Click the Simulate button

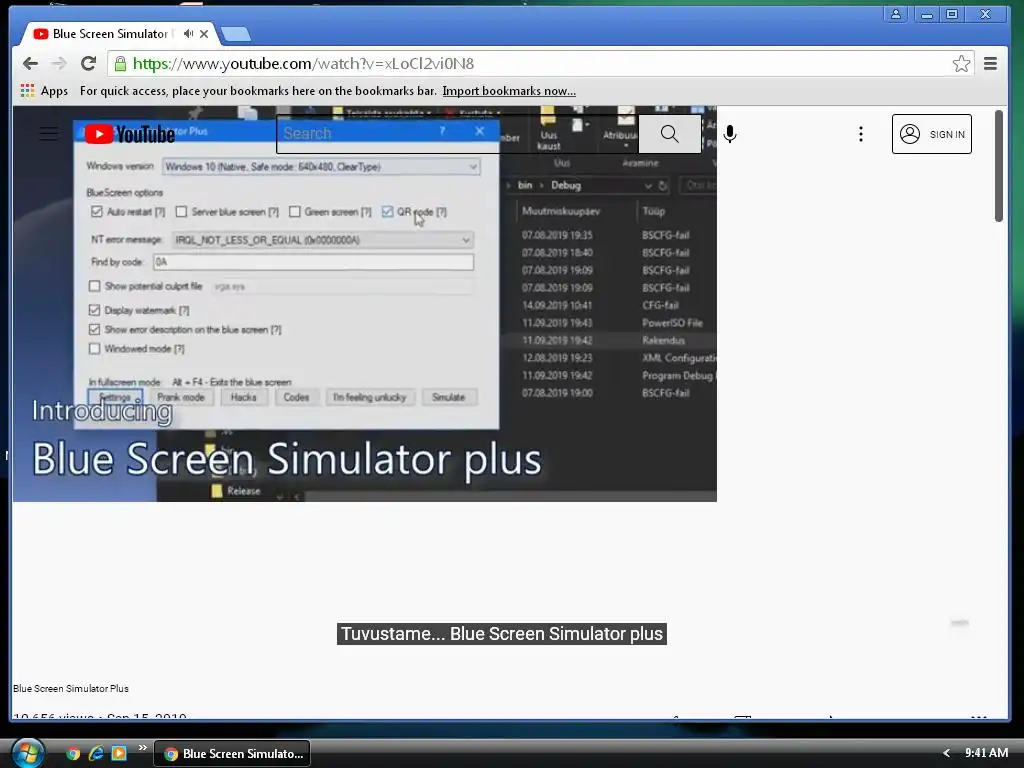point(449,397)
